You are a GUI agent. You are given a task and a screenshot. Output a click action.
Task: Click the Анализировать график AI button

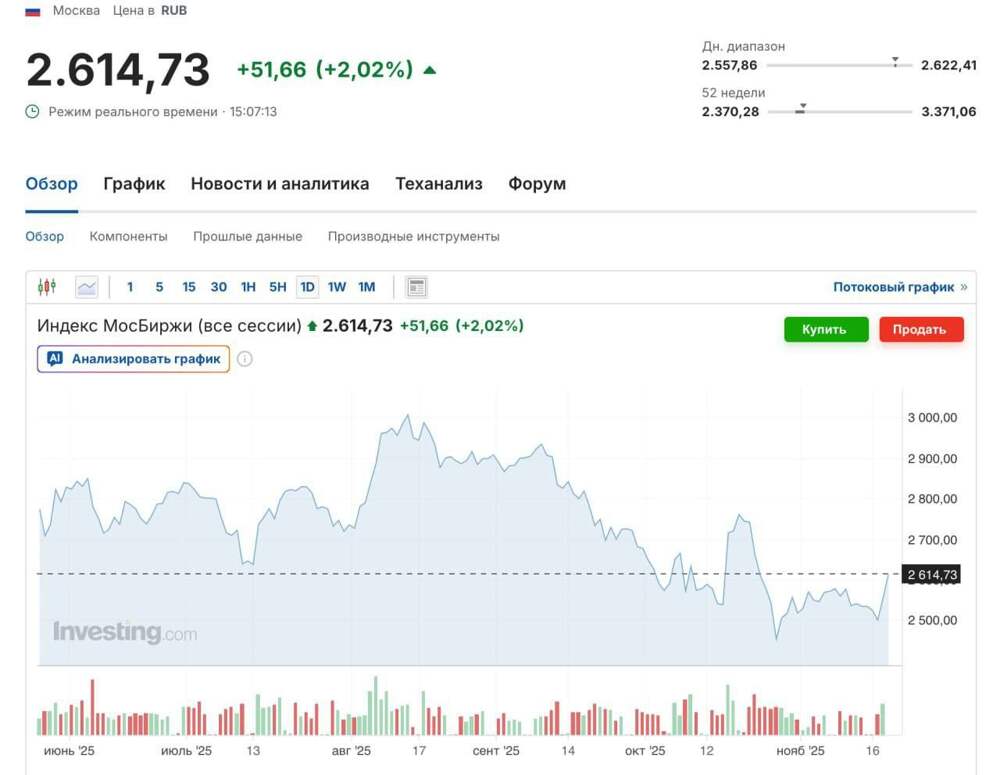134,359
